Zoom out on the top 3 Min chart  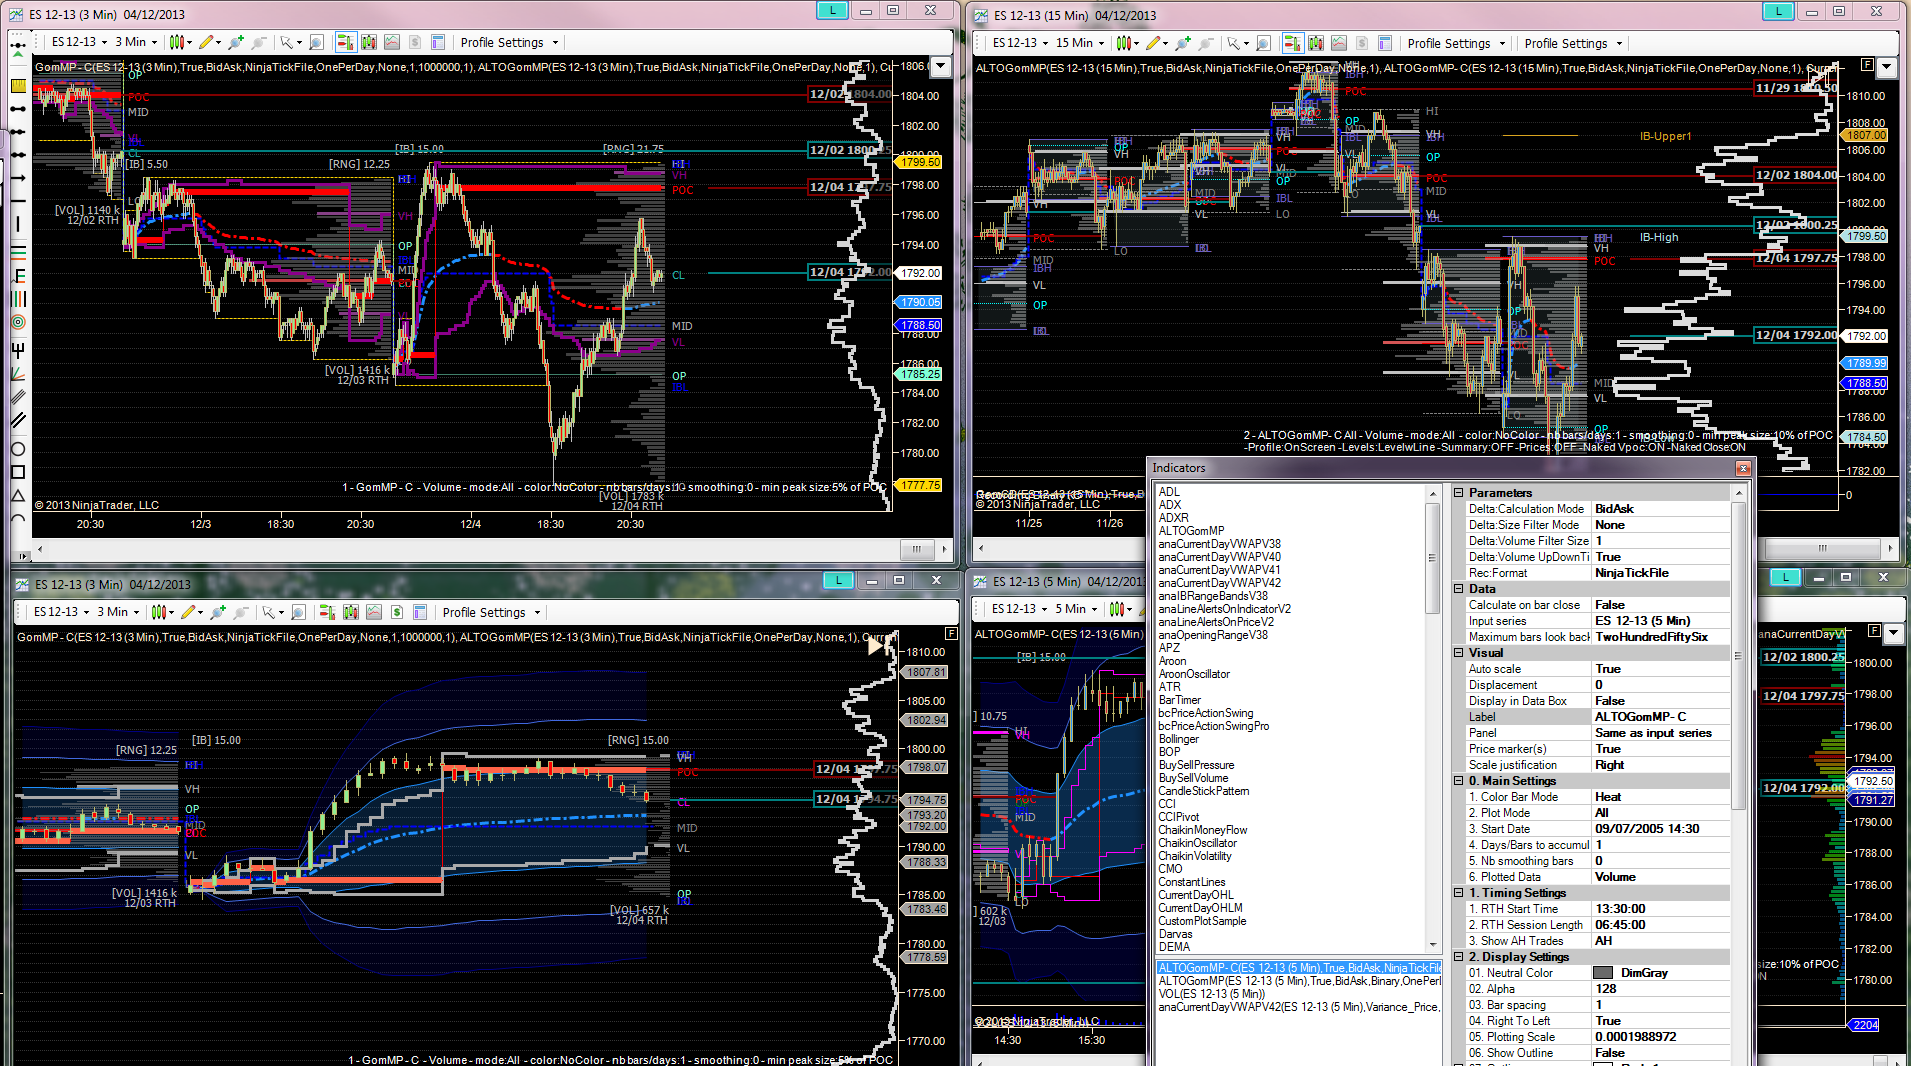(x=259, y=42)
